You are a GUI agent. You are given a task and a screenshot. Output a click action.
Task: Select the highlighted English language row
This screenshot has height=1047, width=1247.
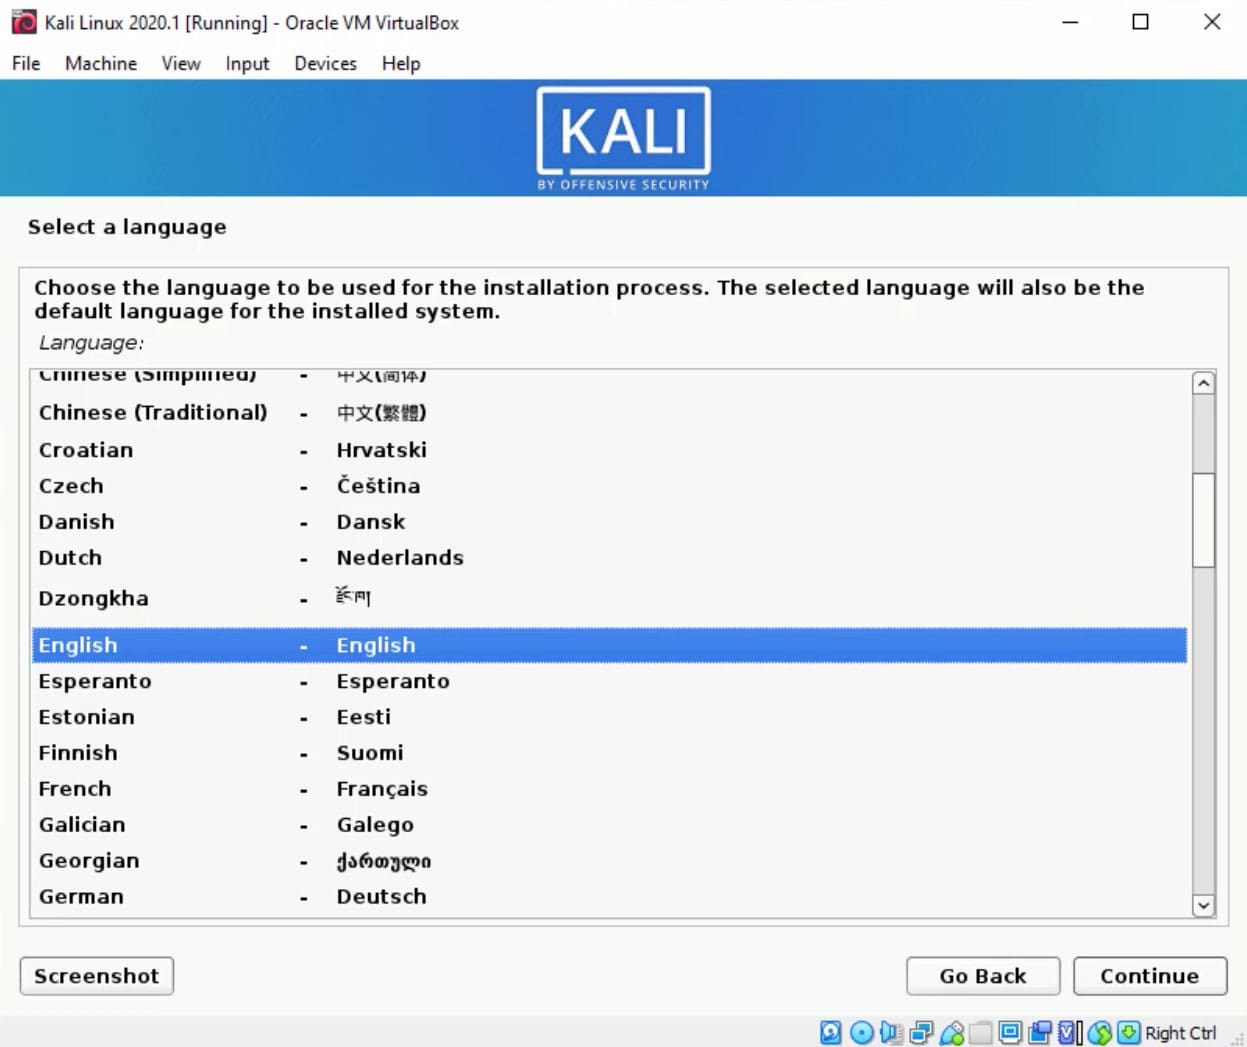click(609, 645)
